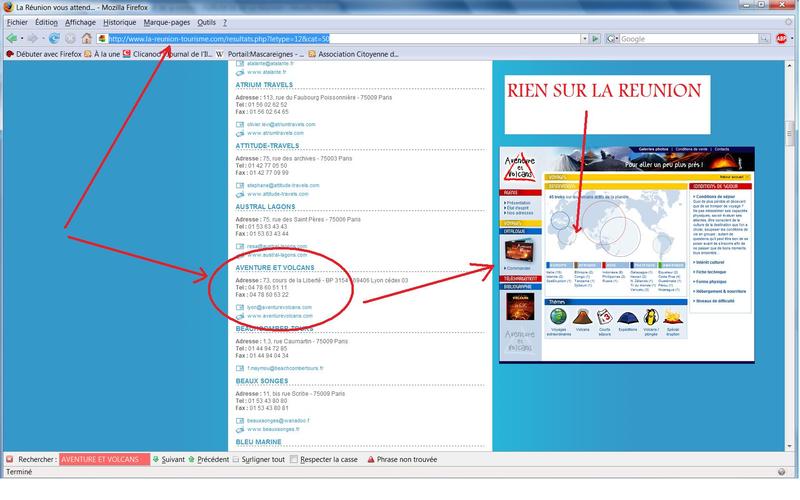
Task: Open the Google search engine dropdown
Action: click(x=614, y=38)
